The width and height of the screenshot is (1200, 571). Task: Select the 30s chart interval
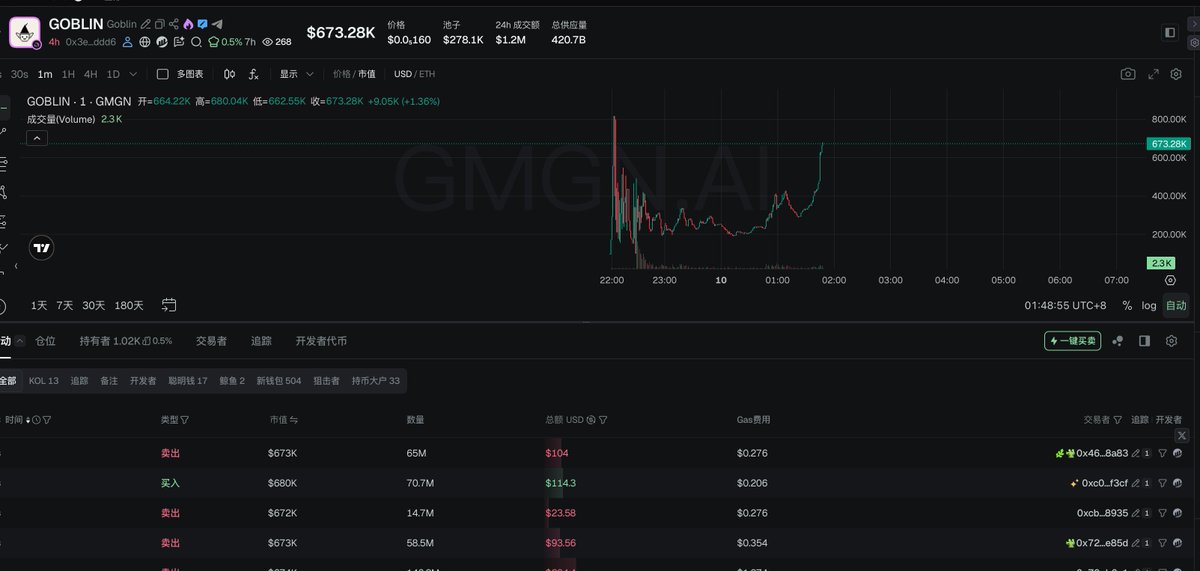point(20,74)
